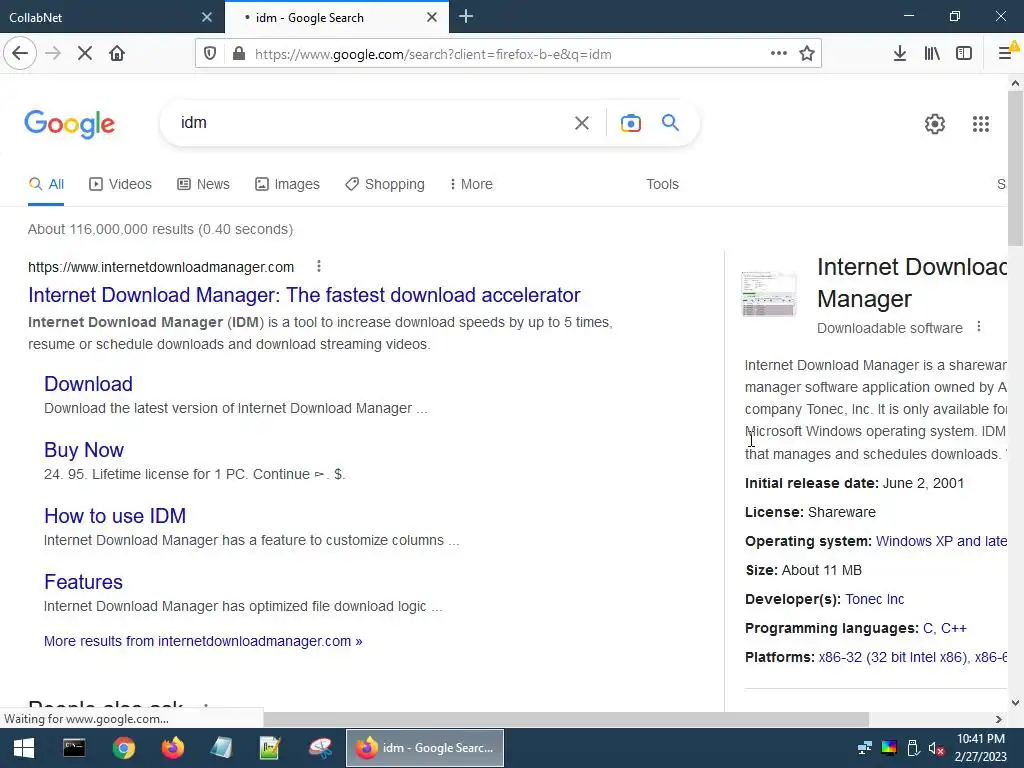Bookmark this page with the star icon
The height and width of the screenshot is (768, 1024).
(x=807, y=54)
